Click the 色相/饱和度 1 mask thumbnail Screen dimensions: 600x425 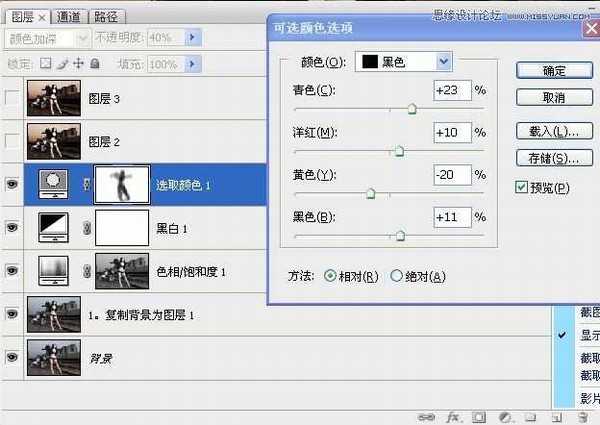[x=122, y=271]
